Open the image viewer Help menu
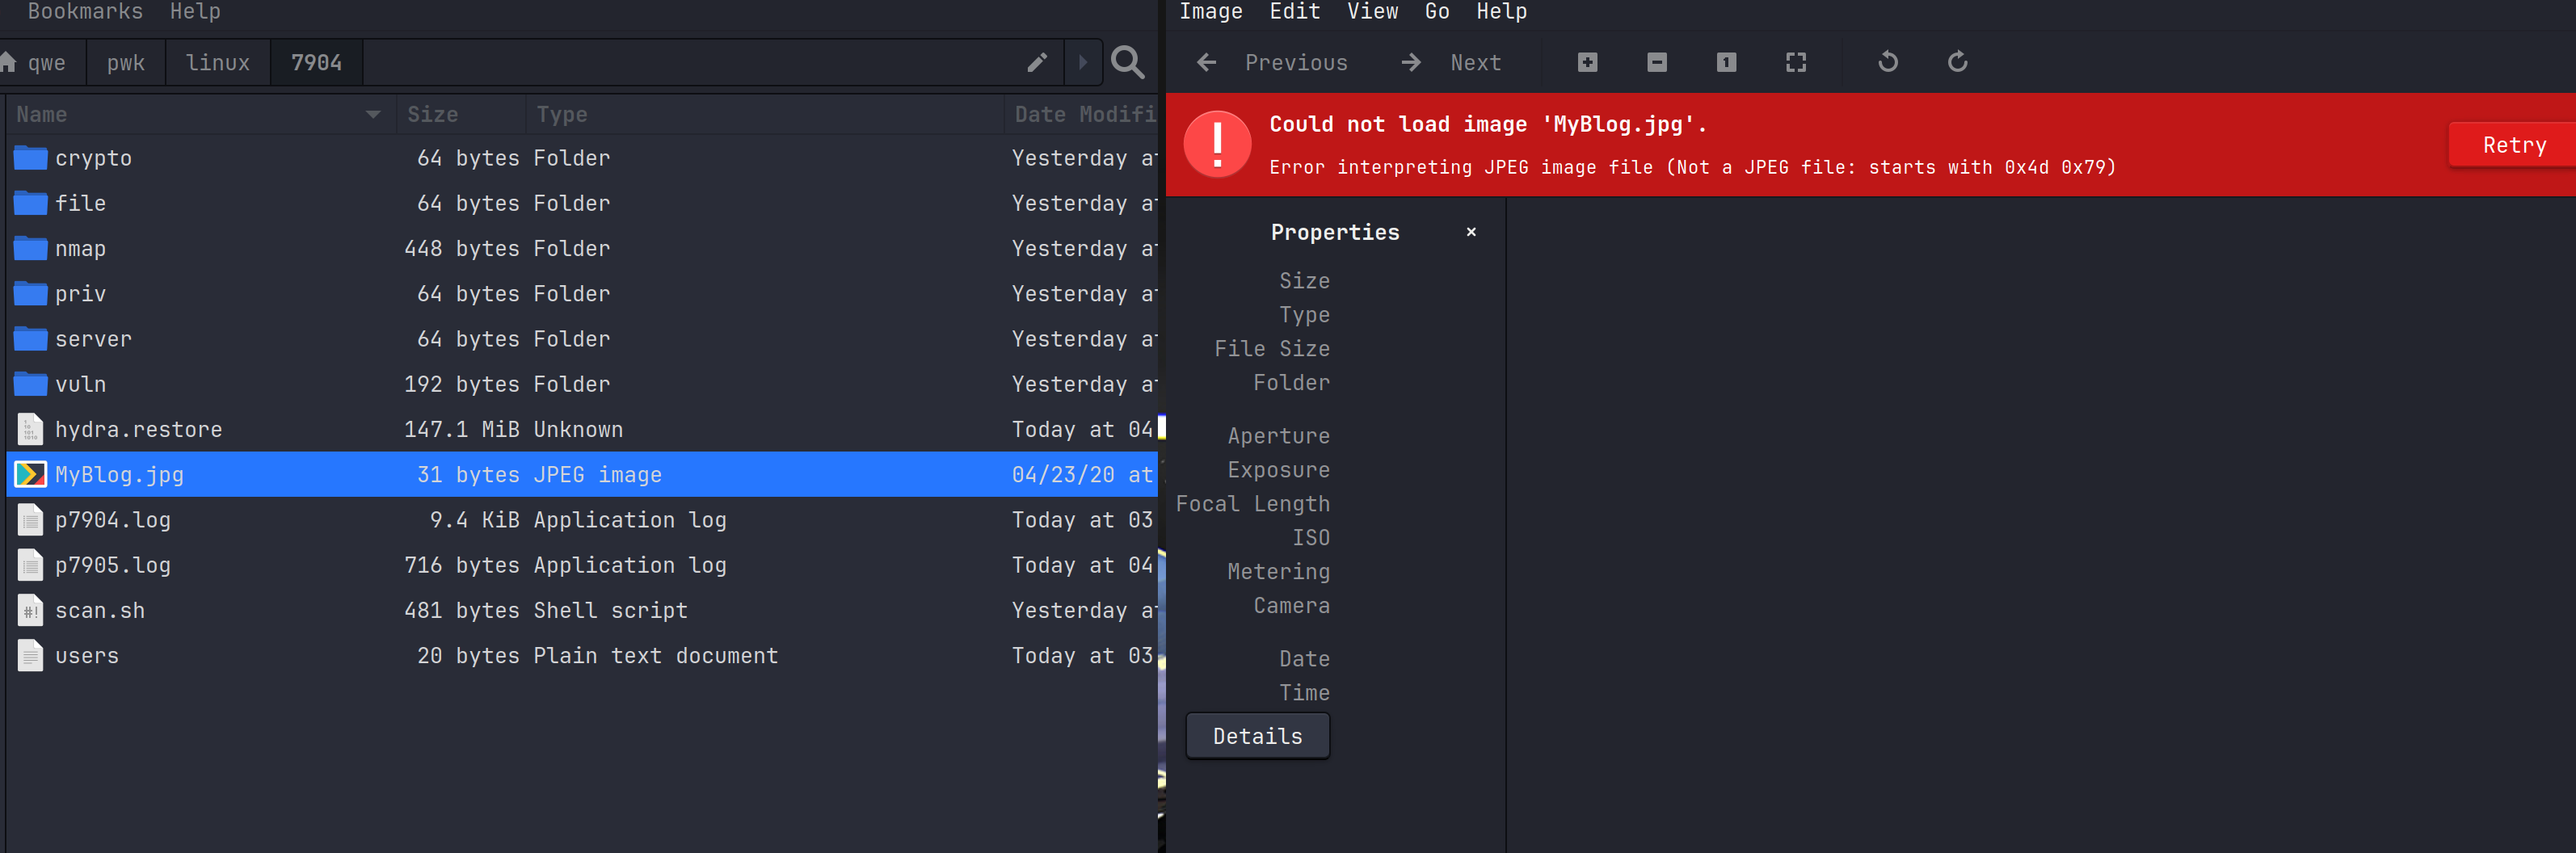Image resolution: width=2576 pixels, height=853 pixels. [1502, 11]
